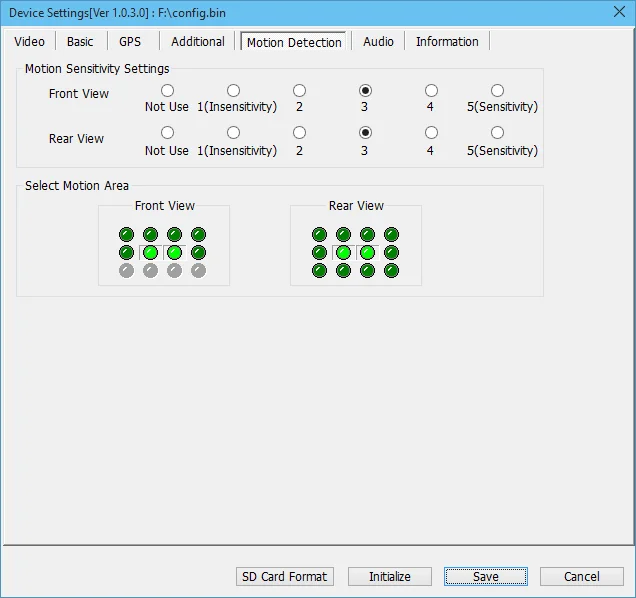Toggle Rear View middle row fourth motion cell
This screenshot has width=636, height=598.
click(391, 252)
